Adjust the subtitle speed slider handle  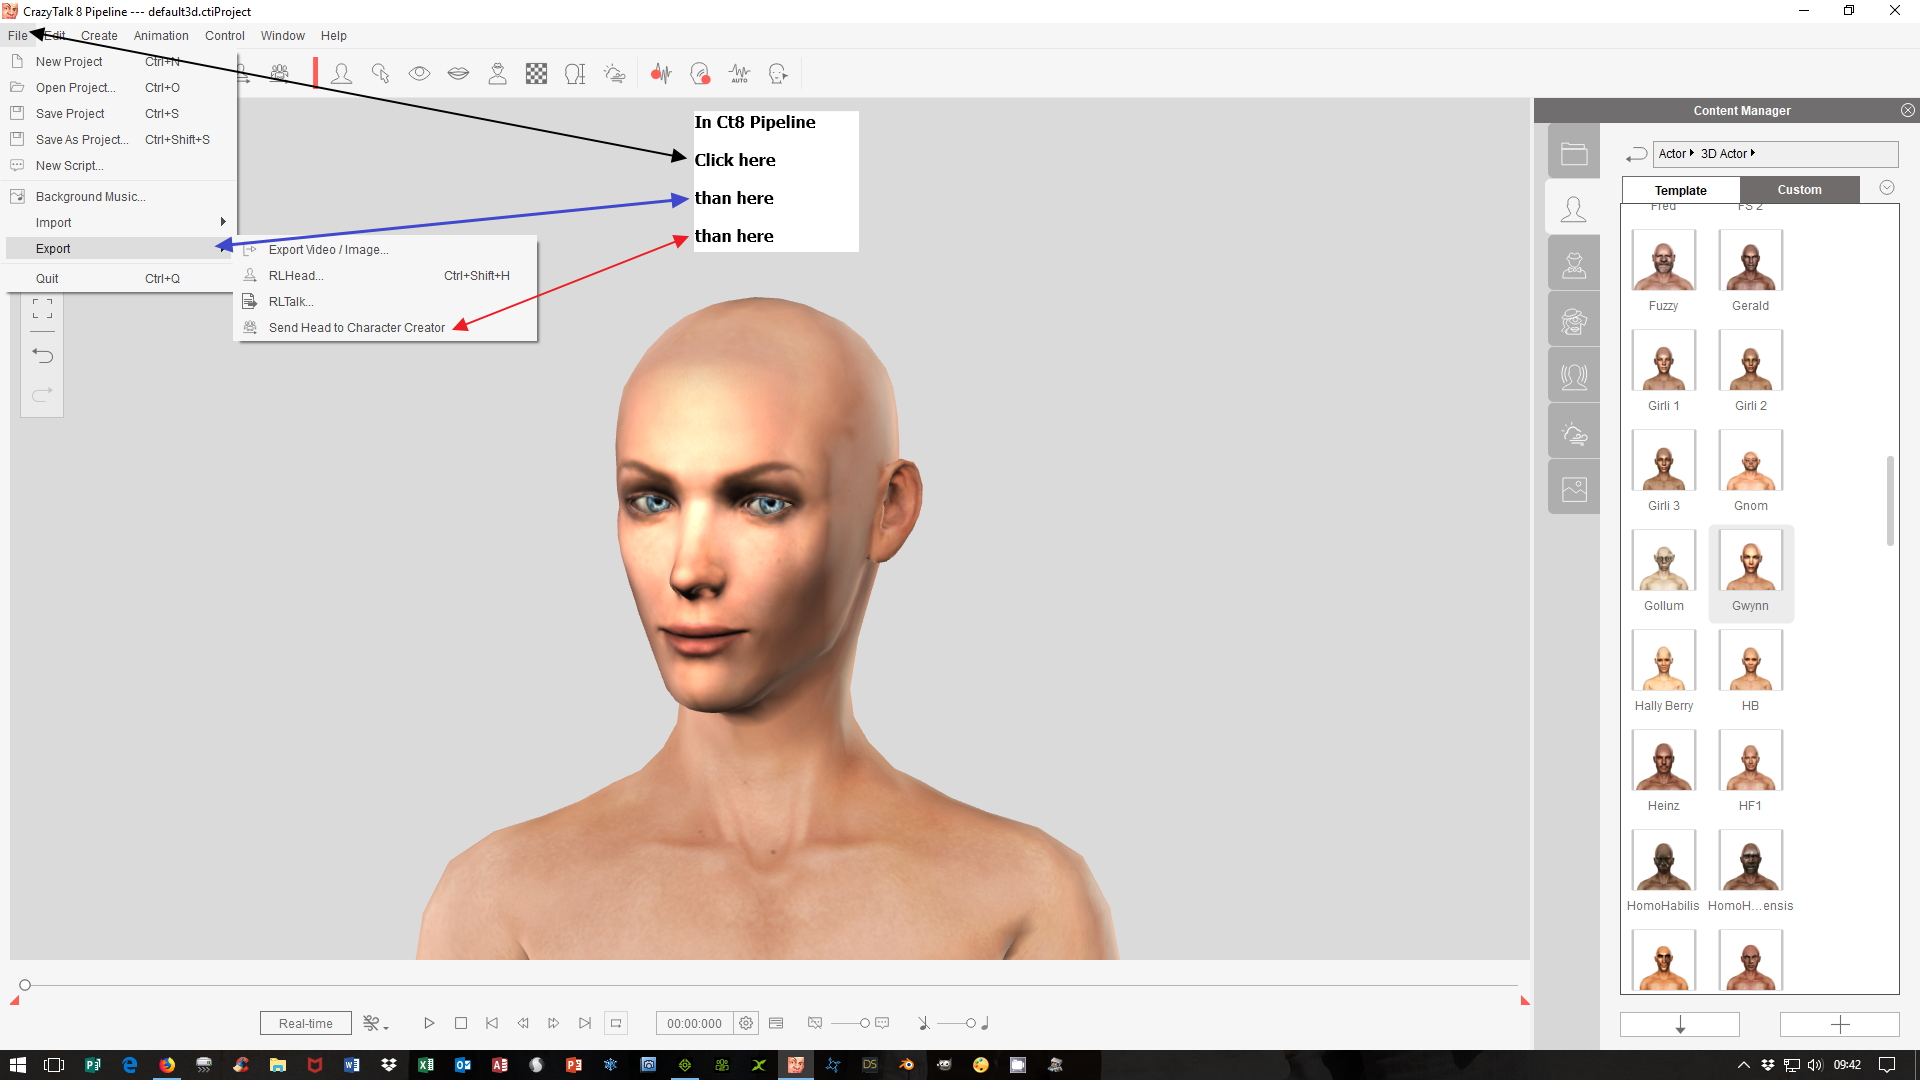pyautogui.click(x=865, y=1023)
